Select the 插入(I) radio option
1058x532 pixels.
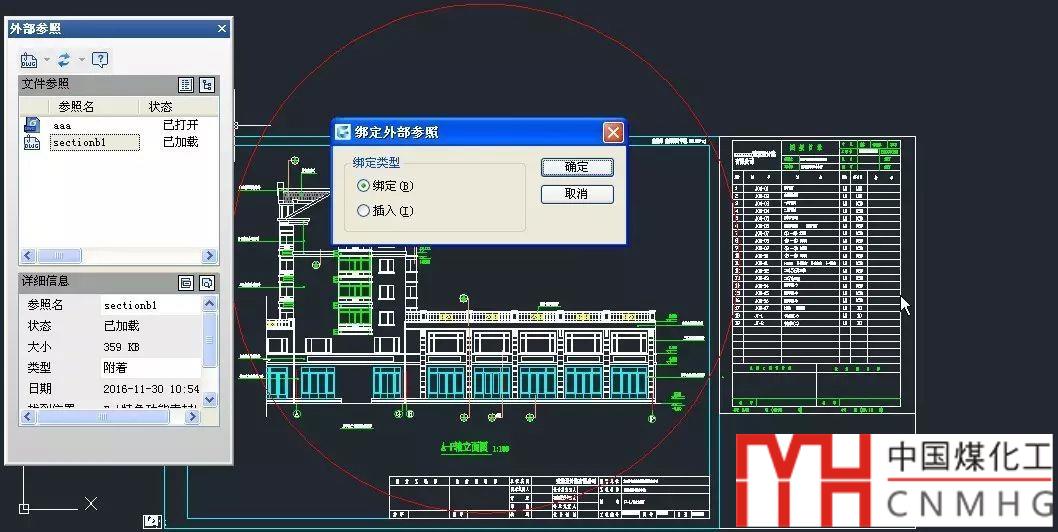coord(363,211)
